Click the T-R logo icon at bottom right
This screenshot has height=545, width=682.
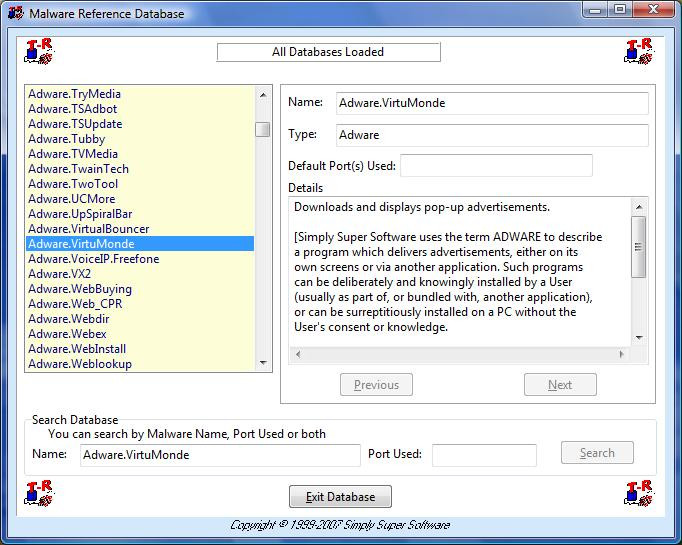639,493
